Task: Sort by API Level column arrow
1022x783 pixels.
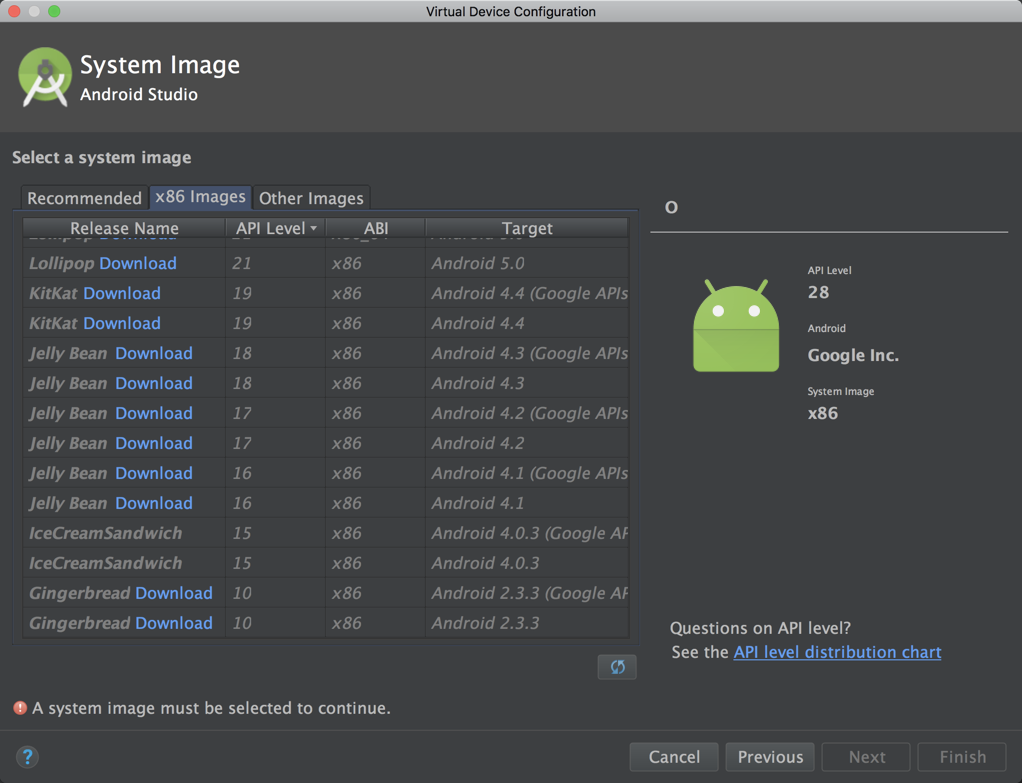Action: (314, 228)
